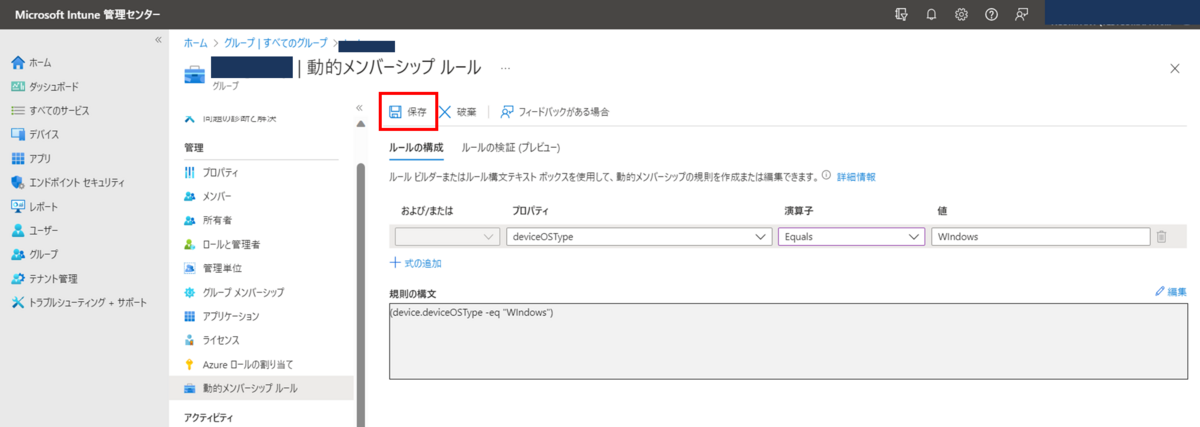Open ダッシュボード in the sidebar
Image resolution: width=1200 pixels, height=427 pixels.
[44, 86]
